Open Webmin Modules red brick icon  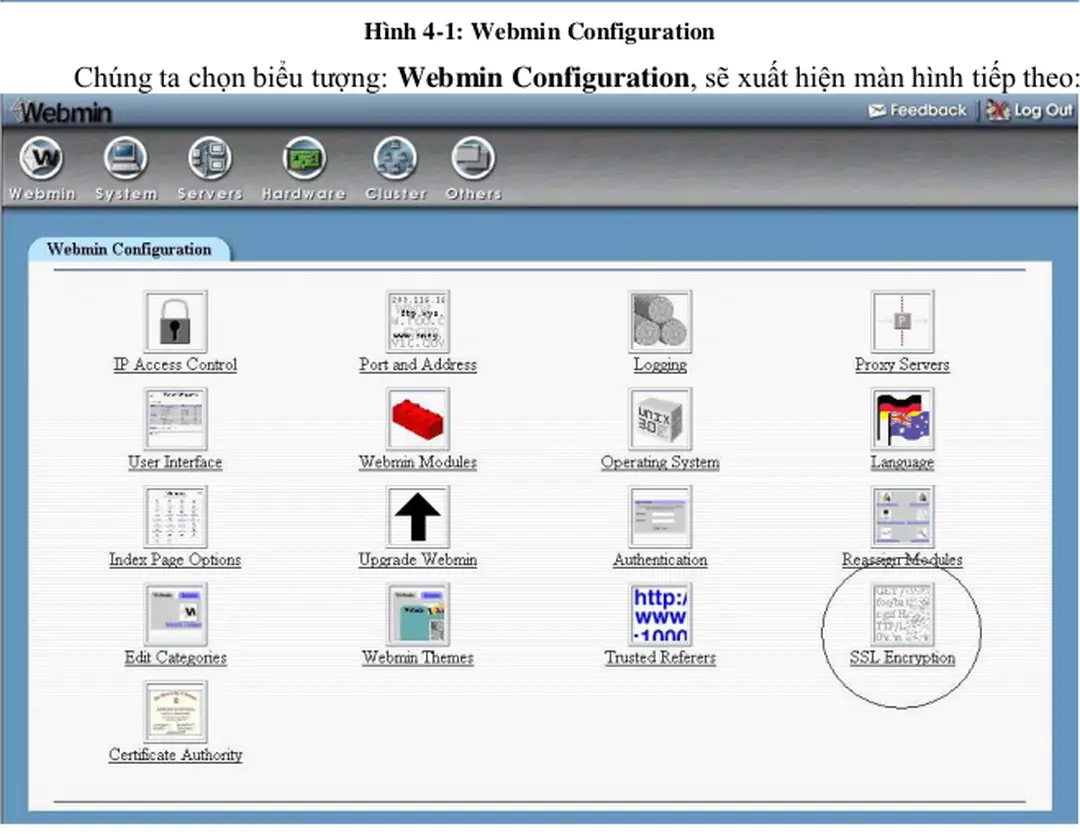click(x=418, y=419)
